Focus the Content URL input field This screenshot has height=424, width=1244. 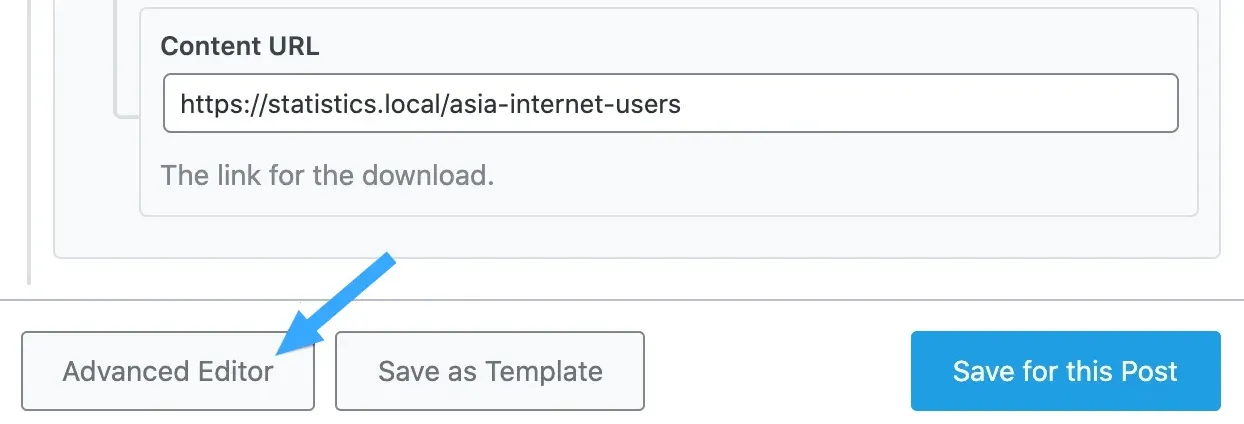670,103
